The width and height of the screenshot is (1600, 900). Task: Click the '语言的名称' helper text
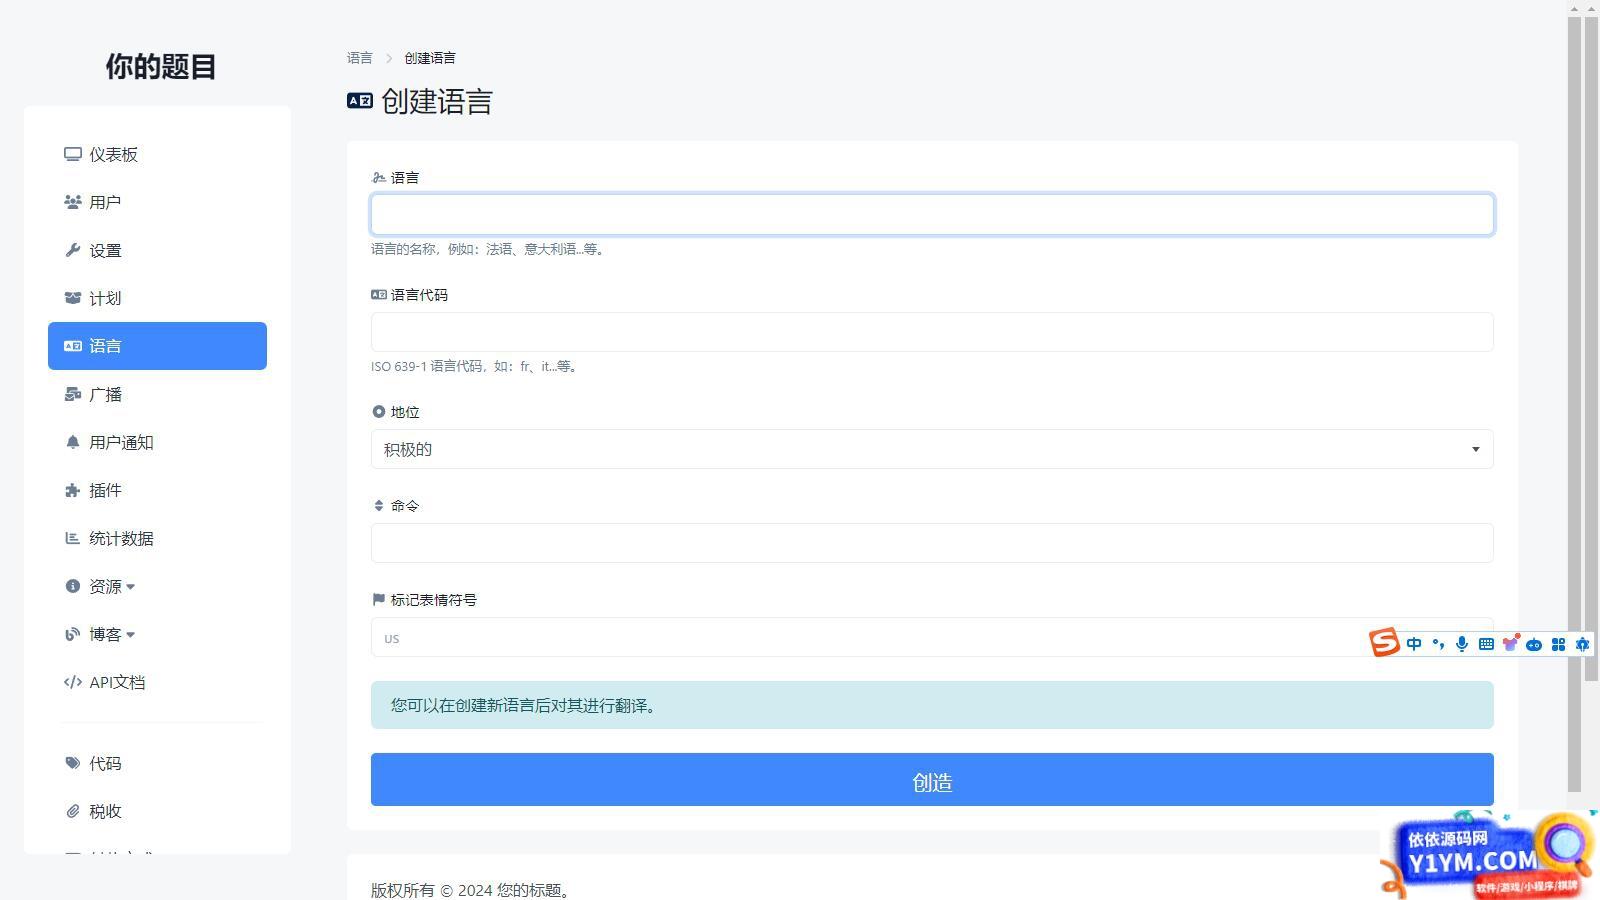click(488, 249)
